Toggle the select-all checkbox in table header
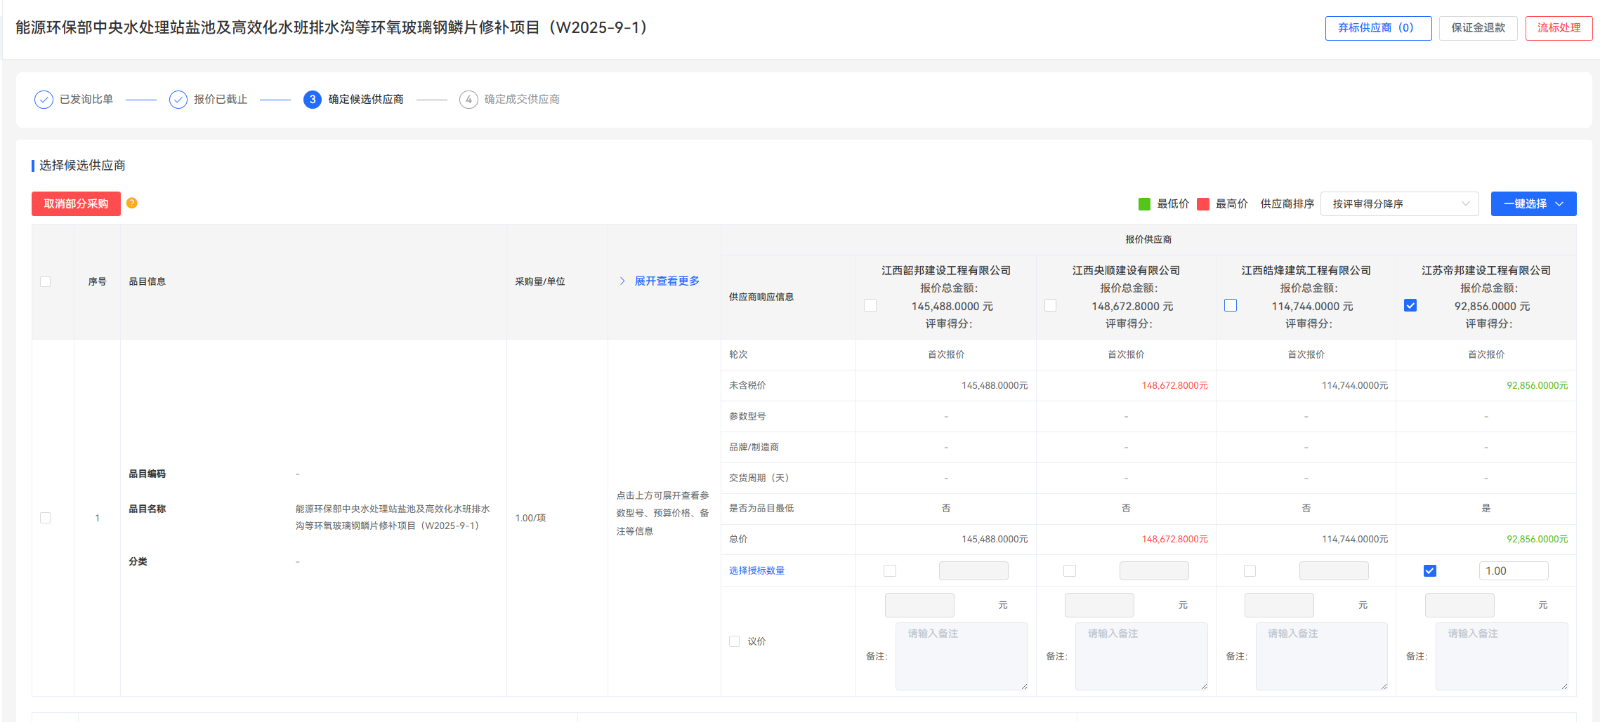Screen dimensions: 1600x722 tap(45, 282)
